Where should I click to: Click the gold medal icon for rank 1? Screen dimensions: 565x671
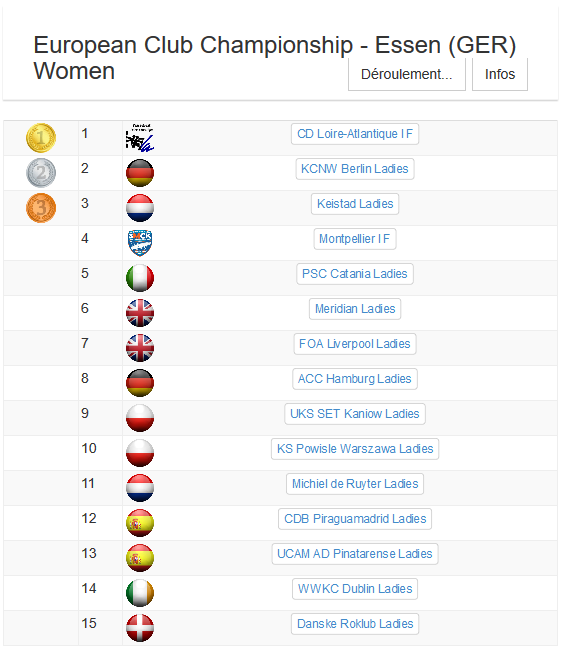[x=41, y=138]
